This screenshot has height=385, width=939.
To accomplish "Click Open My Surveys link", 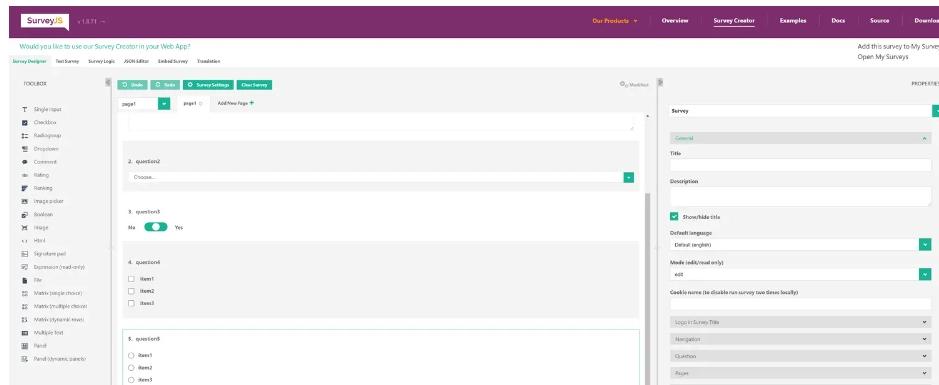I will coord(883,57).
